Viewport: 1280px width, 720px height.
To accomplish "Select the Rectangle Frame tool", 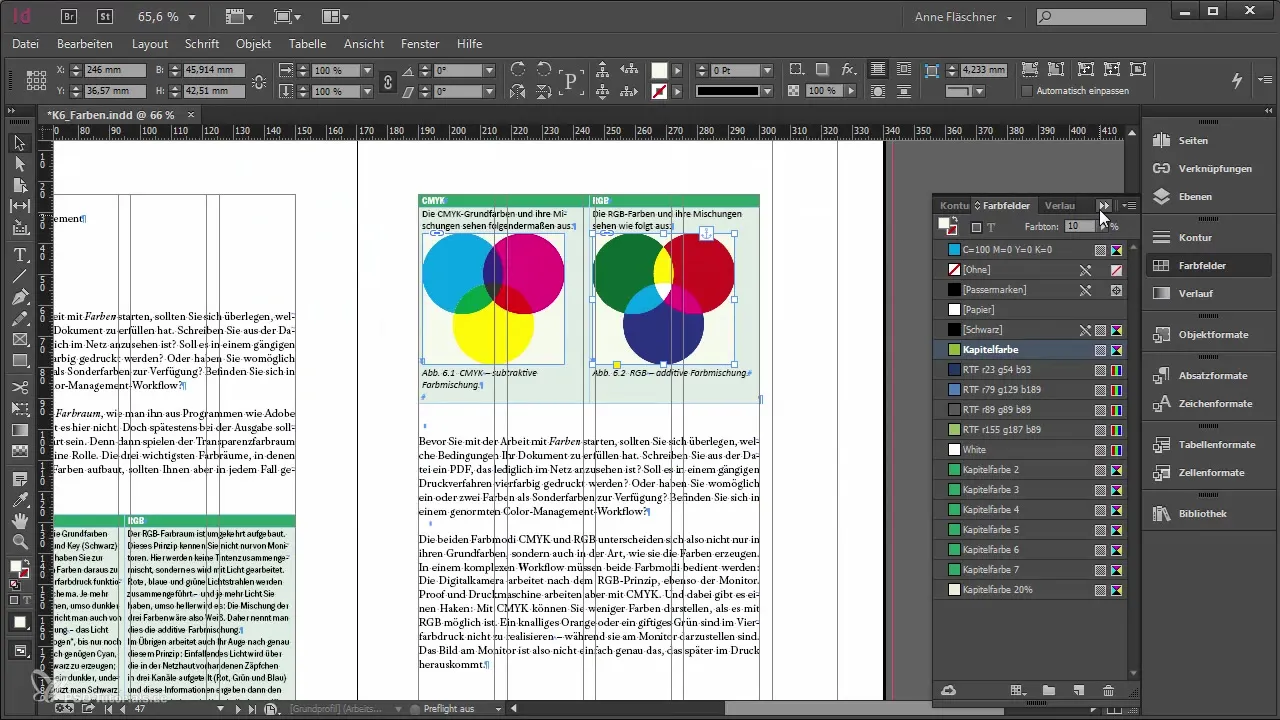I will (19, 340).
